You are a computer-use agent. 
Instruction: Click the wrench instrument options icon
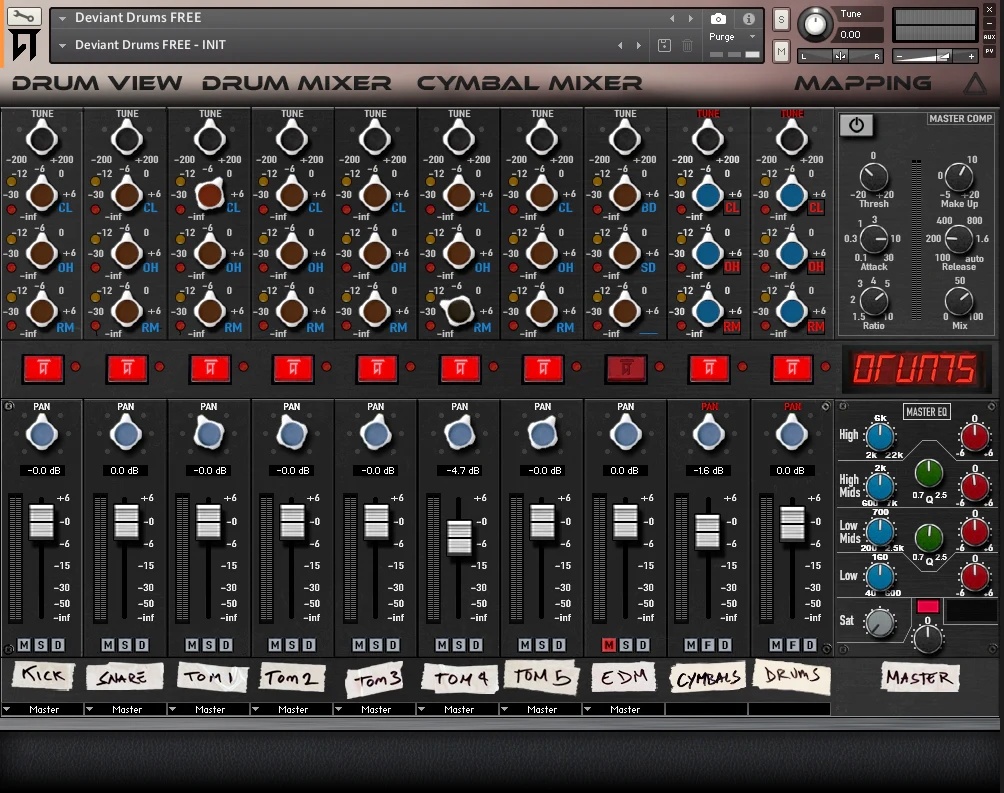pos(24,16)
